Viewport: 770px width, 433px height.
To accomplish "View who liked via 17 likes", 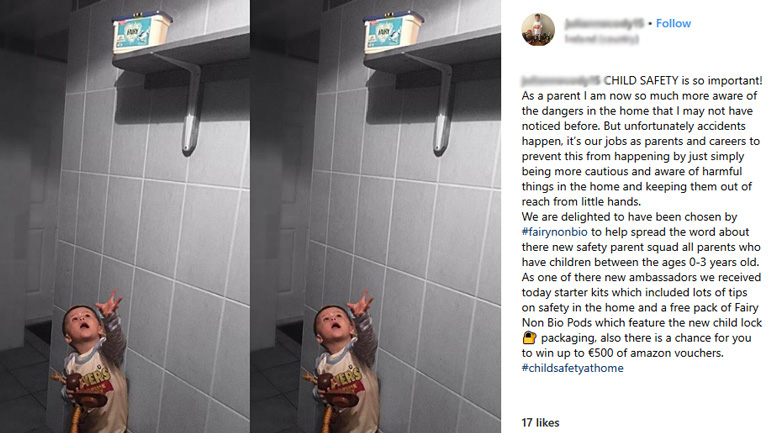I will pos(540,423).
